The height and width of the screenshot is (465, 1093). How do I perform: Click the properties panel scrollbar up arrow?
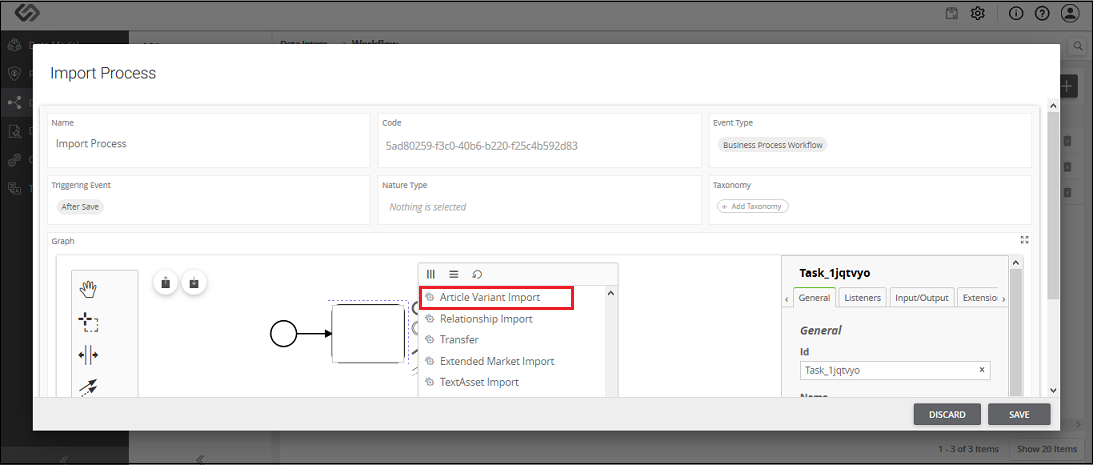(1016, 262)
